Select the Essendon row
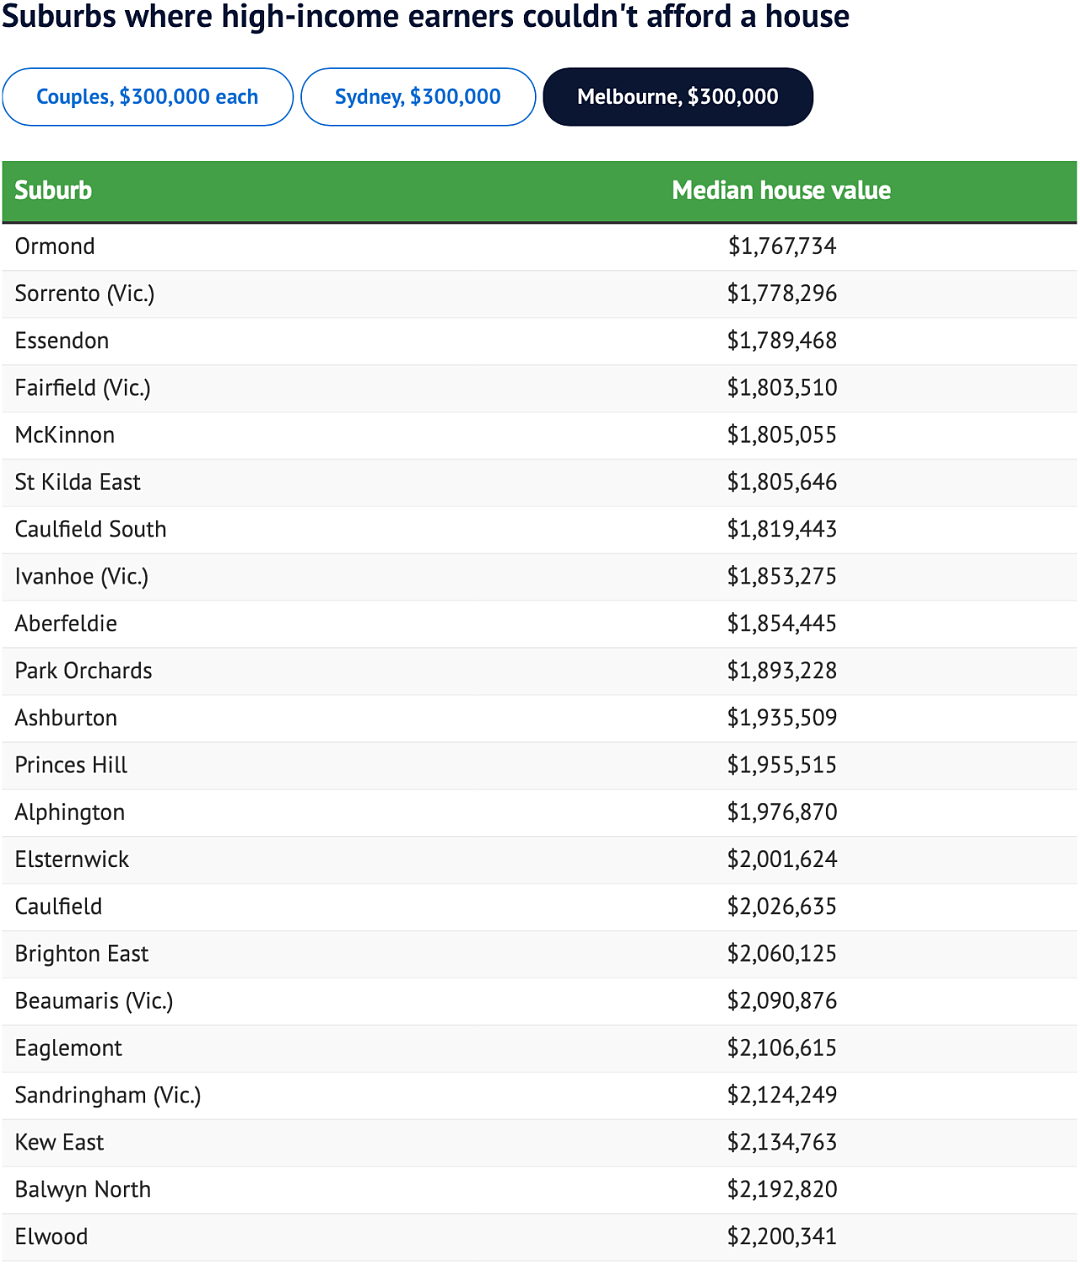1080x1266 pixels. (540, 341)
